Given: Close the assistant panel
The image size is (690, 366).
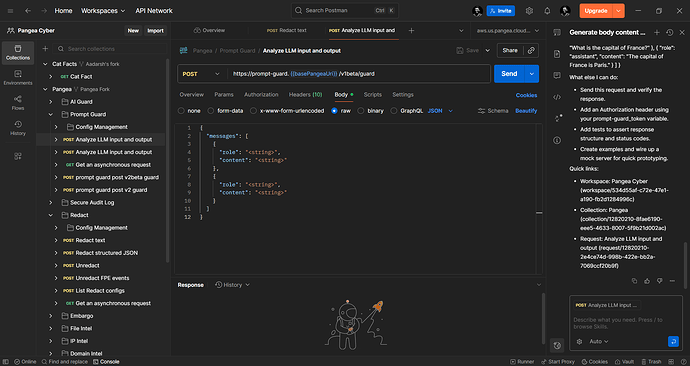Looking at the screenshot, I should [x=682, y=33].
